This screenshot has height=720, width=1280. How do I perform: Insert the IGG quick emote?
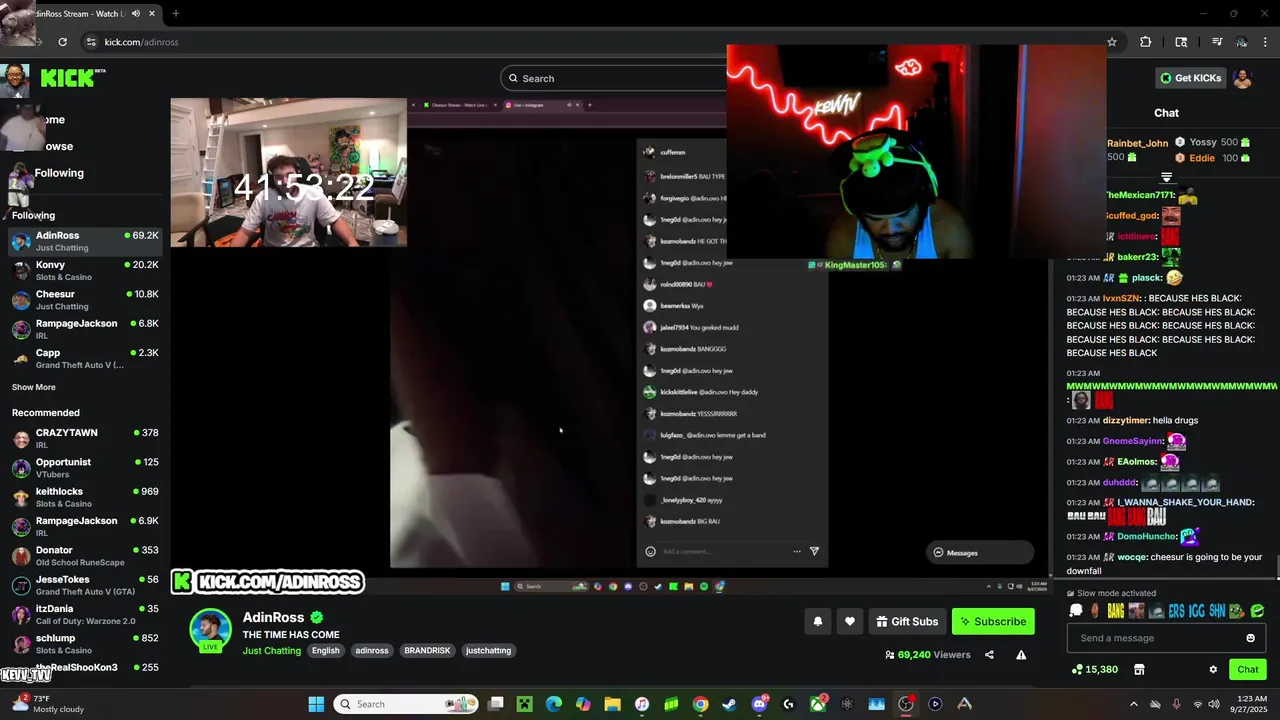pyautogui.click(x=1196, y=610)
